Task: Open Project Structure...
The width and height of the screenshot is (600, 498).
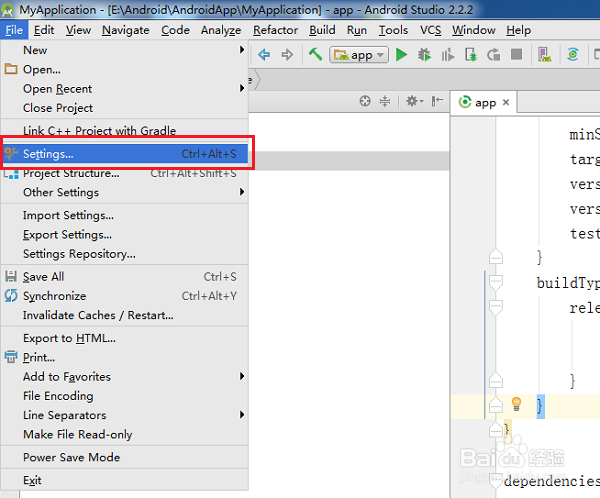Action: pyautogui.click(x=125, y=173)
